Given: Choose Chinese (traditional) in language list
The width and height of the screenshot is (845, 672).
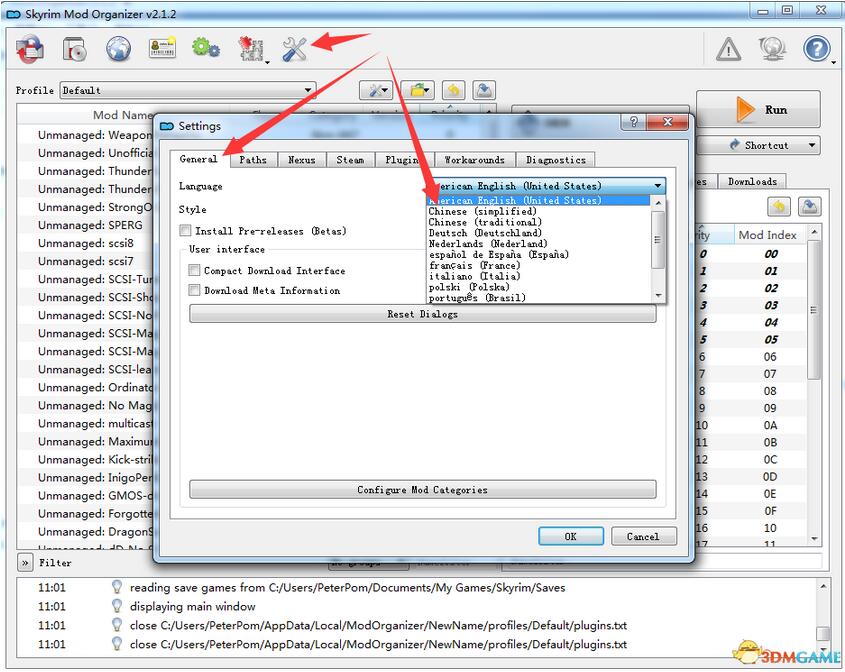Looking at the screenshot, I should click(538, 222).
